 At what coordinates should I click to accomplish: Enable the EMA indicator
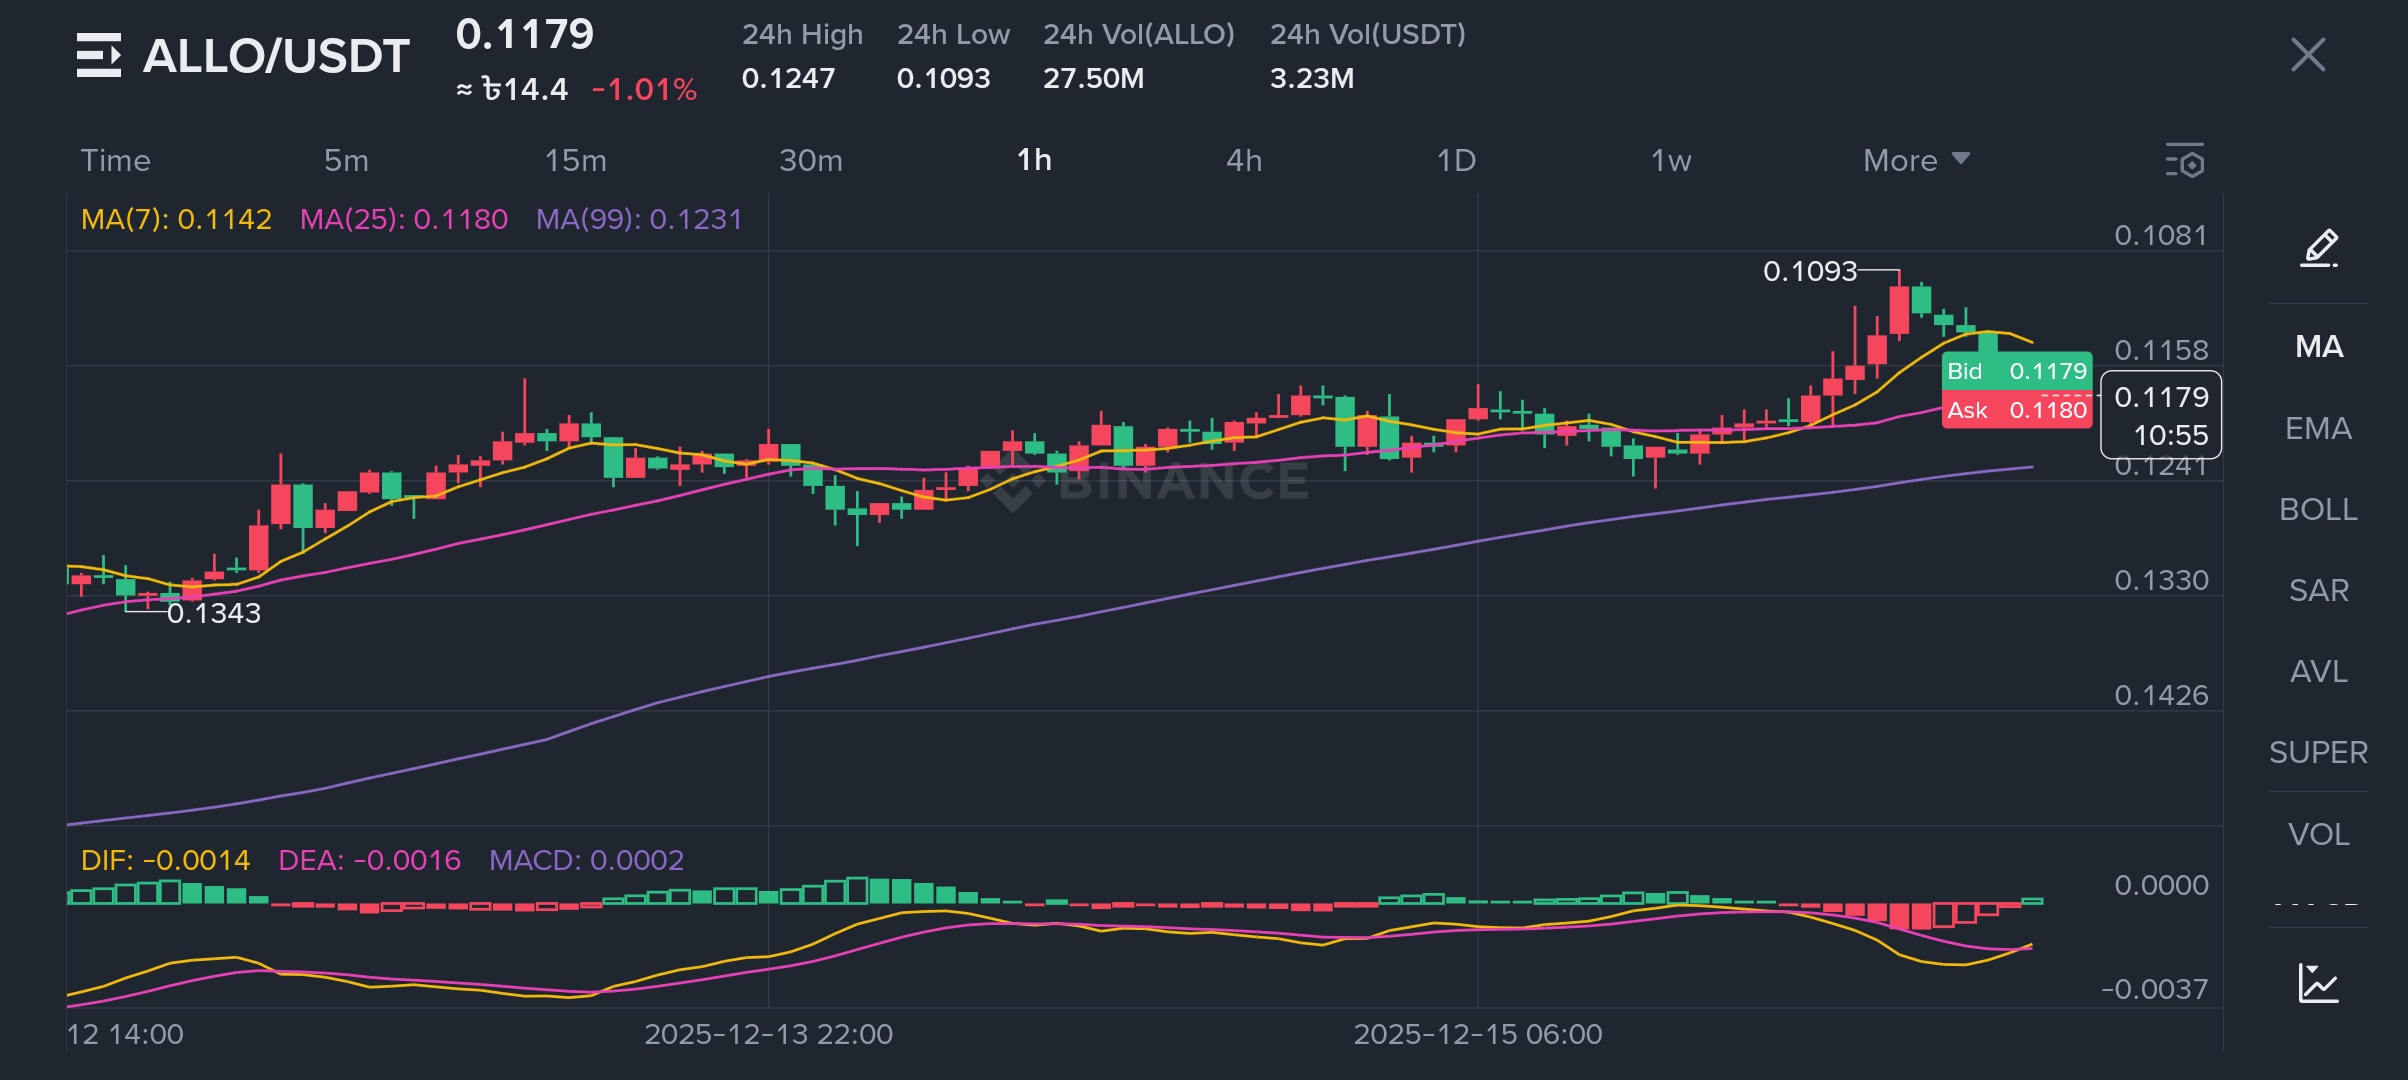click(x=2318, y=429)
